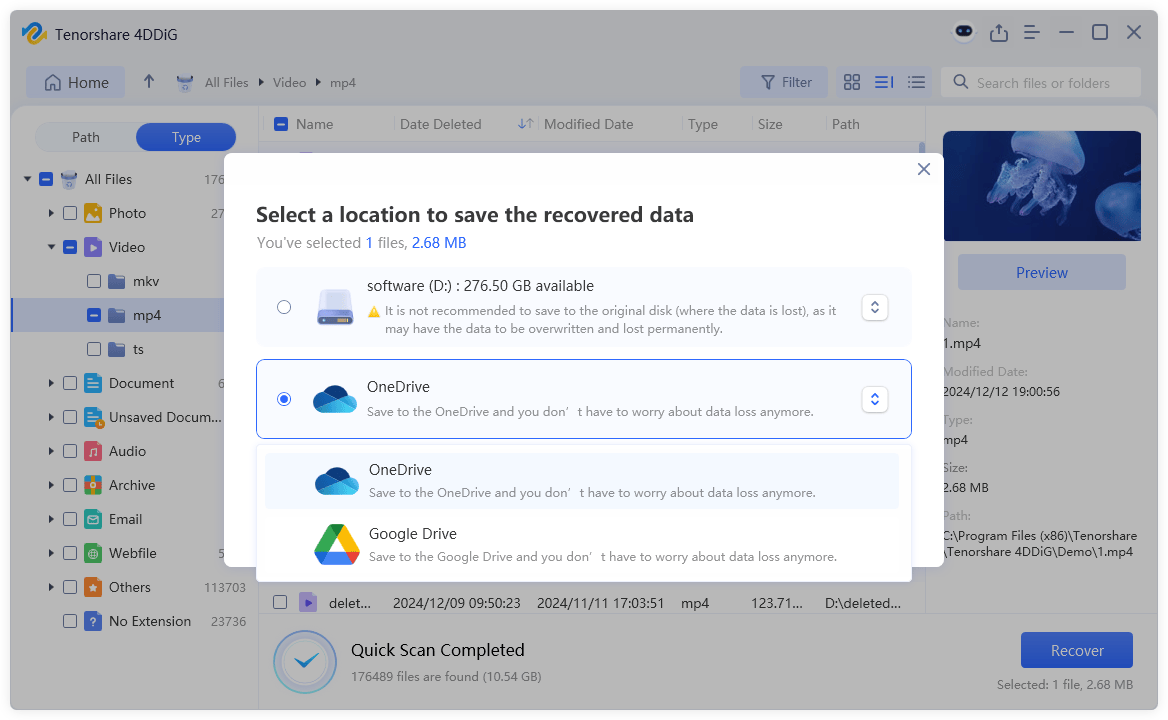Open the software (D:) drive dropdown
1168x720 pixels.
[874, 307]
